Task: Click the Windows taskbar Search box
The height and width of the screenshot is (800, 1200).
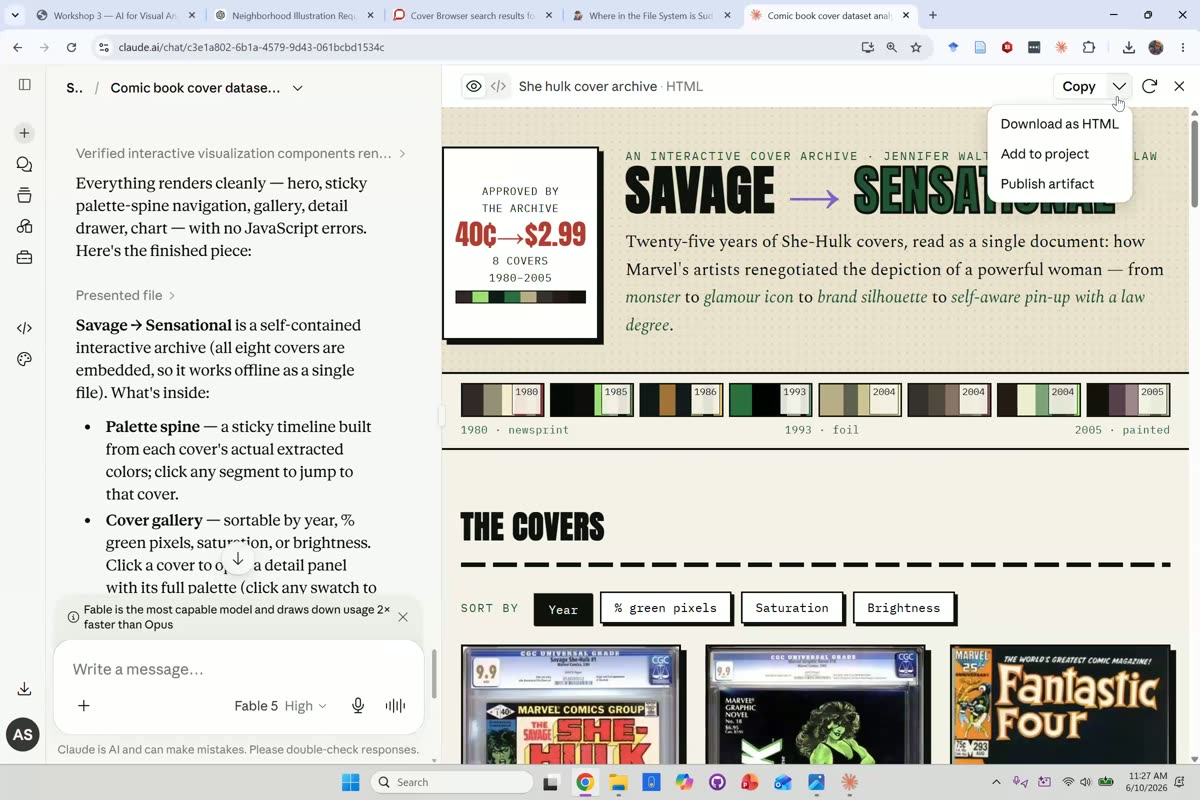Action: point(451,782)
